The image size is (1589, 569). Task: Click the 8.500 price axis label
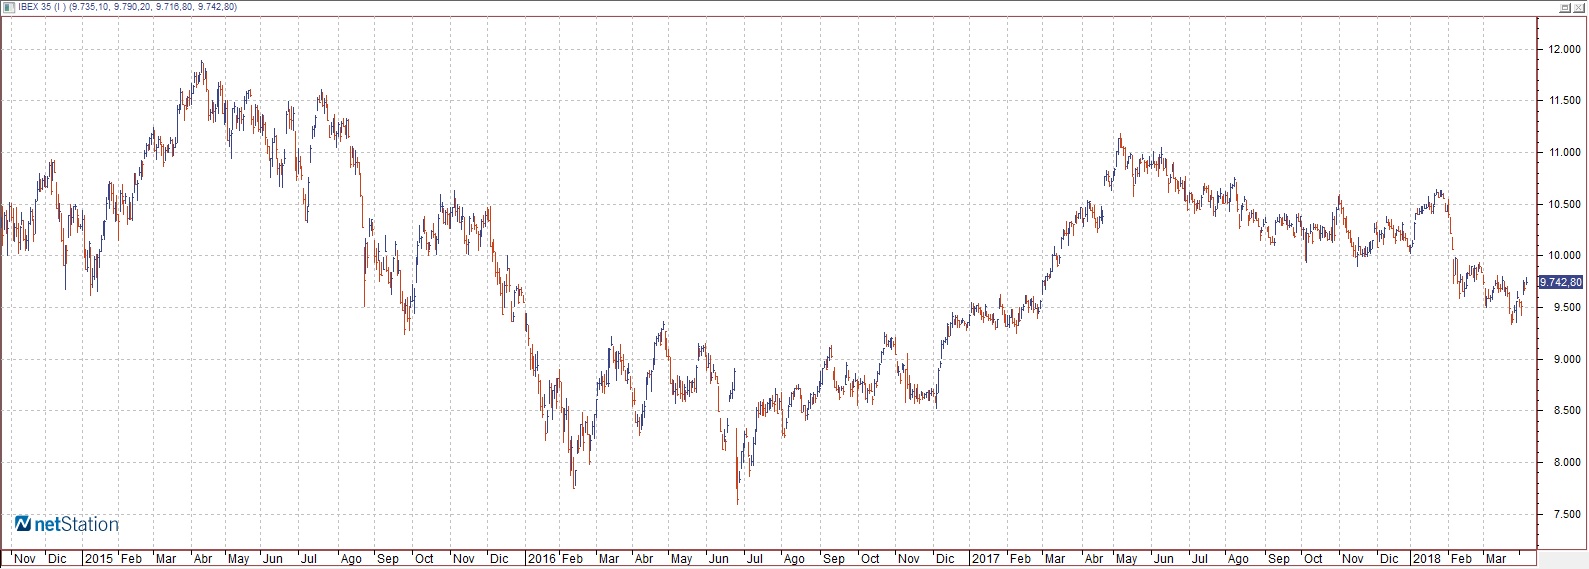click(1566, 411)
